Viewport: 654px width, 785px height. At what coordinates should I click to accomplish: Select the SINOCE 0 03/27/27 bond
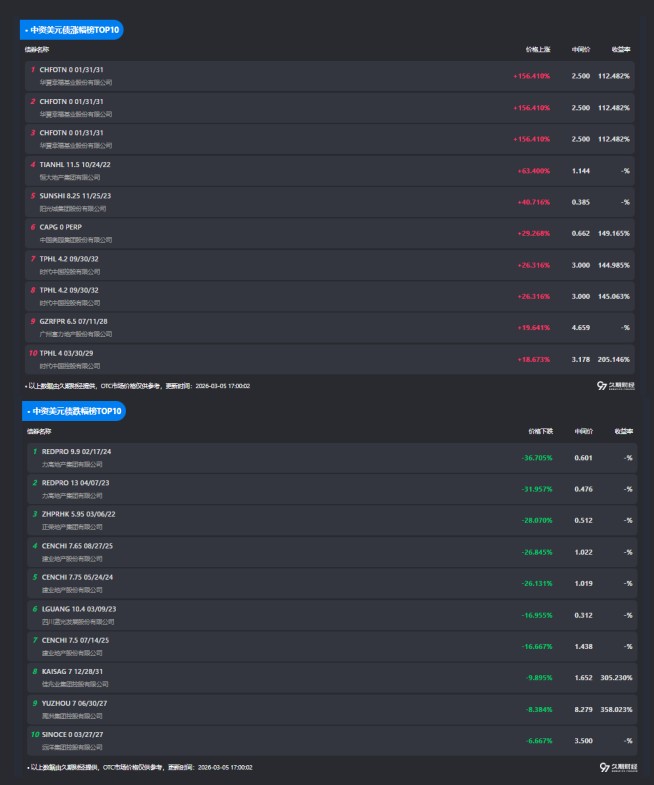(75, 734)
